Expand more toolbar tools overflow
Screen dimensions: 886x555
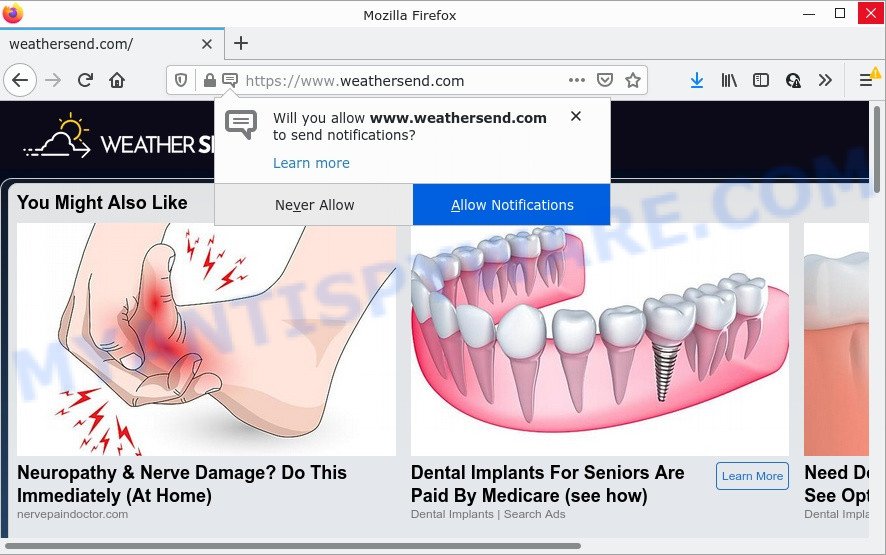(x=825, y=80)
